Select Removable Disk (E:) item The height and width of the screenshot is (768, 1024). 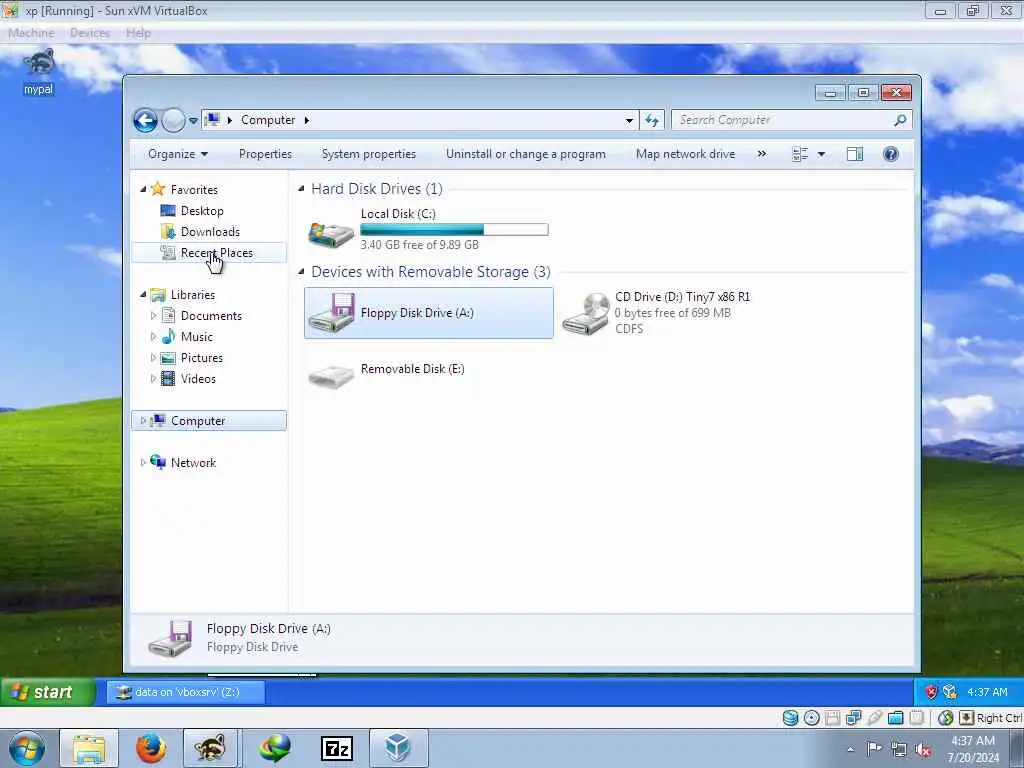(x=387, y=374)
